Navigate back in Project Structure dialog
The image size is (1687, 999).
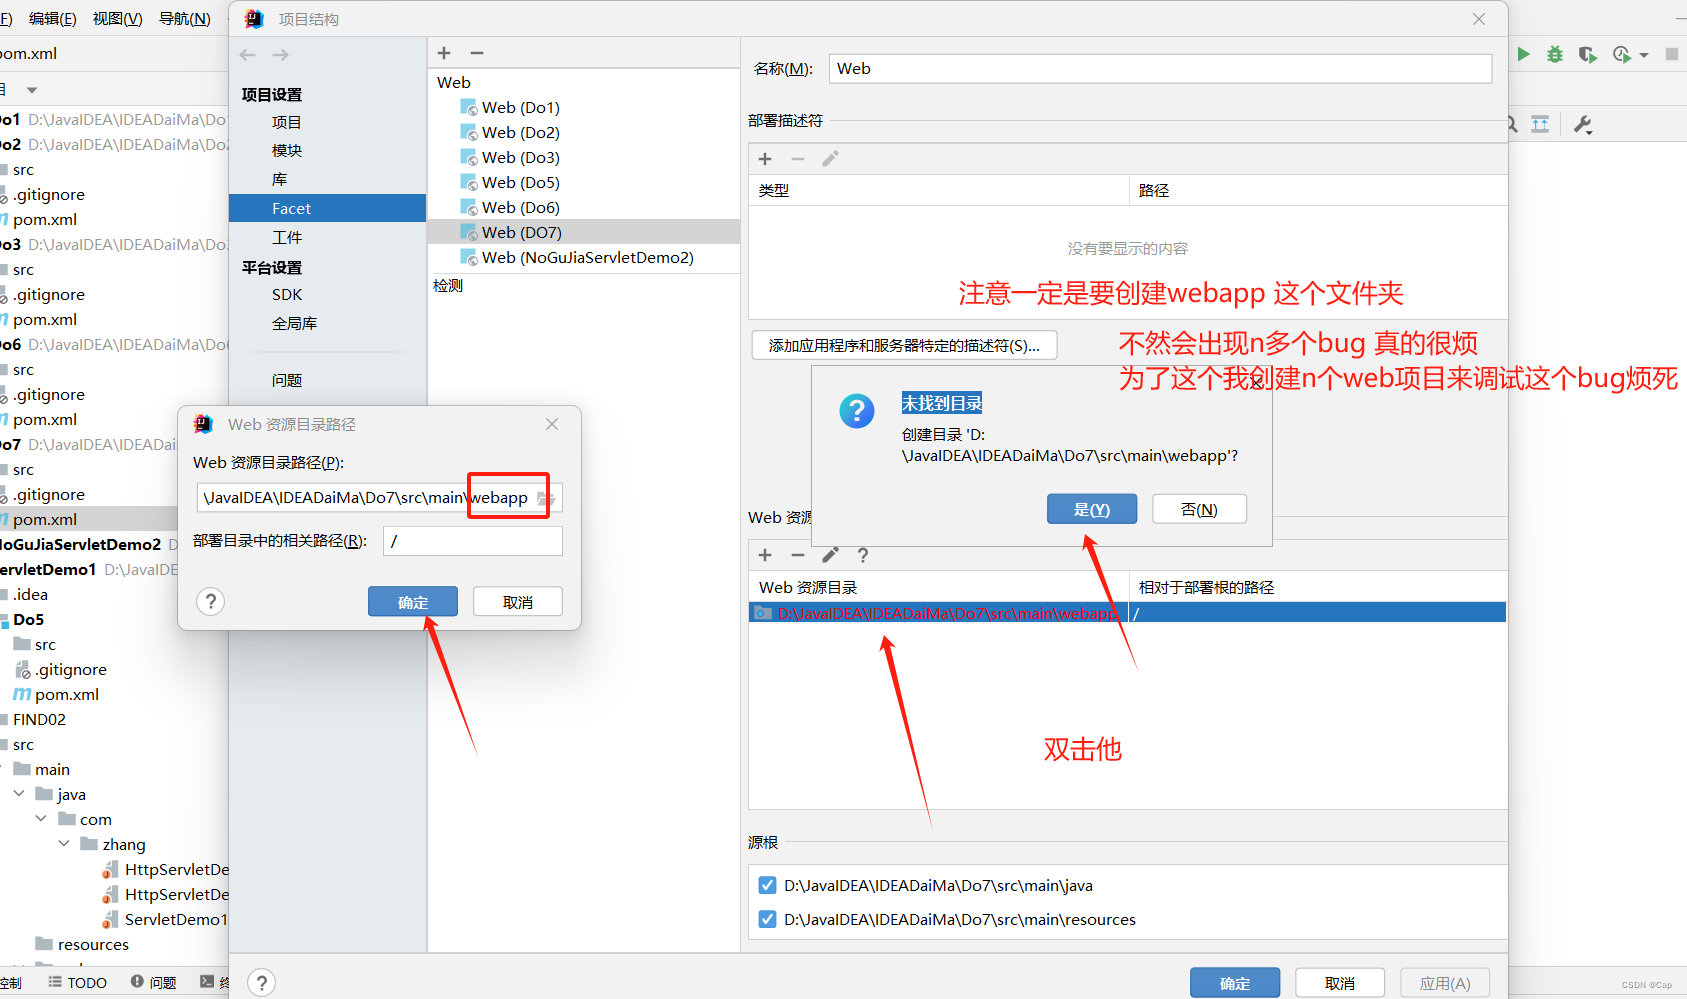point(248,55)
